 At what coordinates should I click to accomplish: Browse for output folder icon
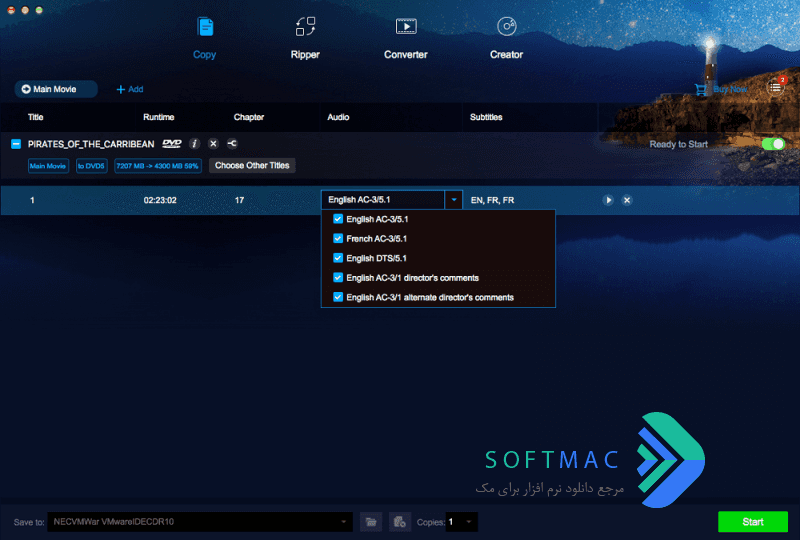[371, 522]
